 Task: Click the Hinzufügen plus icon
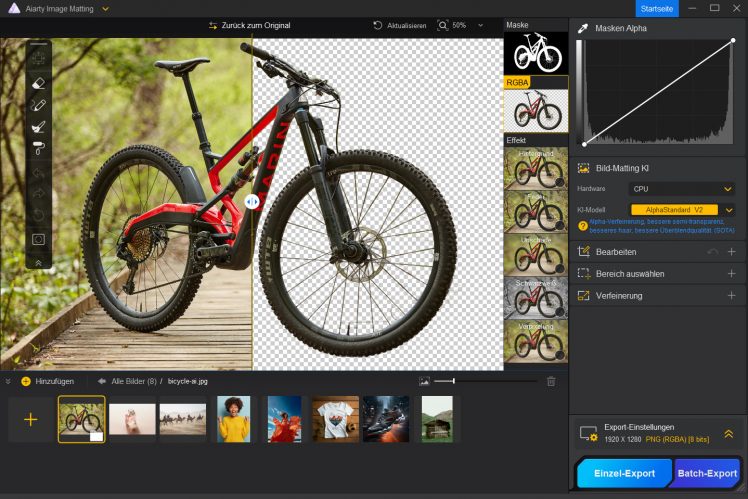click(x=26, y=381)
